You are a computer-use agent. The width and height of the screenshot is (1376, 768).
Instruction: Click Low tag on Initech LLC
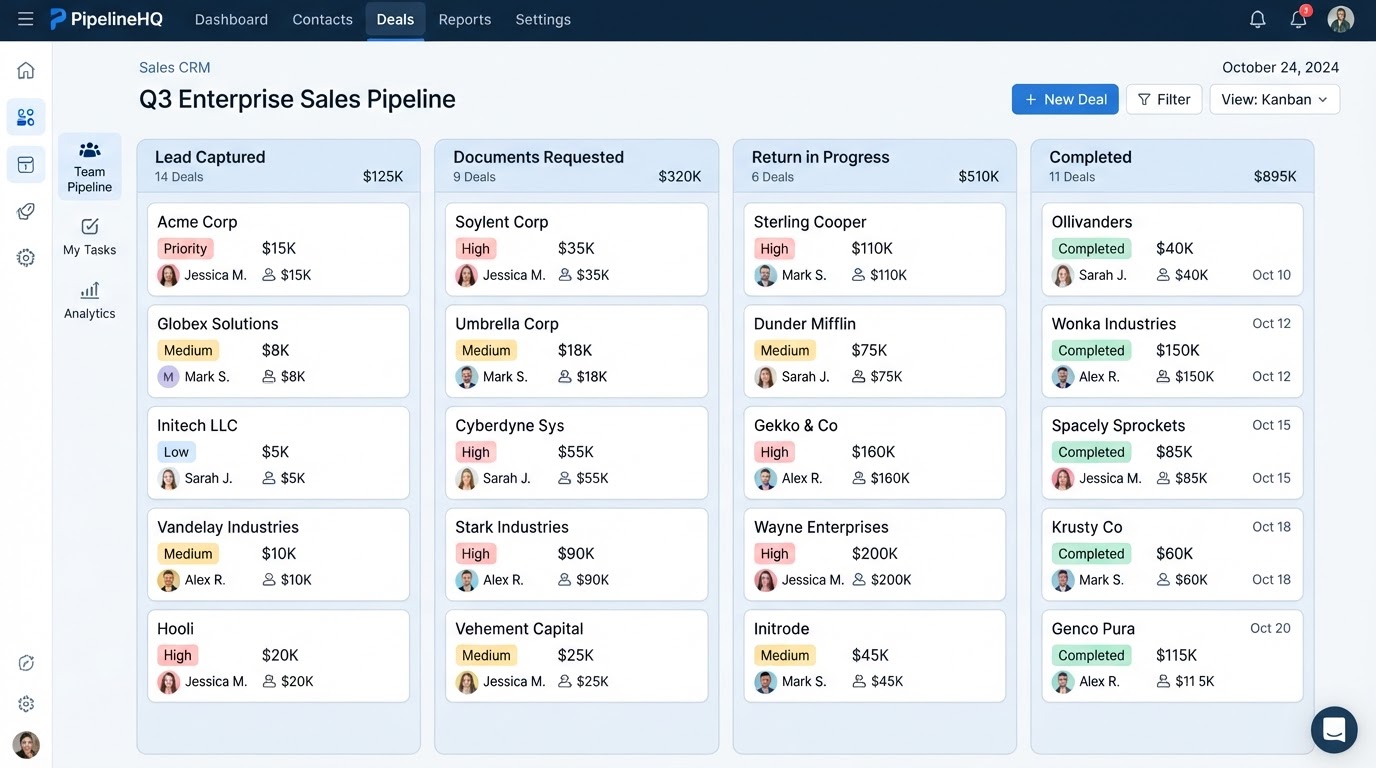(176, 452)
